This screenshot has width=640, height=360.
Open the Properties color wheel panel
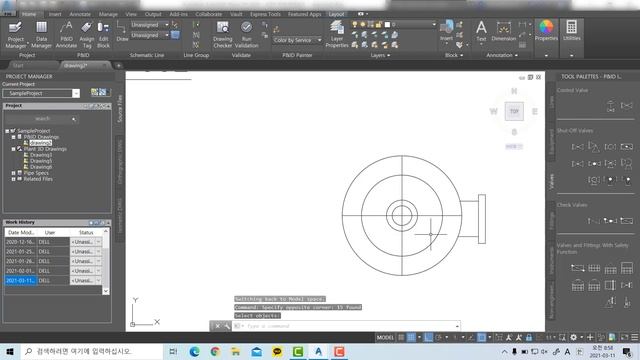(546, 31)
